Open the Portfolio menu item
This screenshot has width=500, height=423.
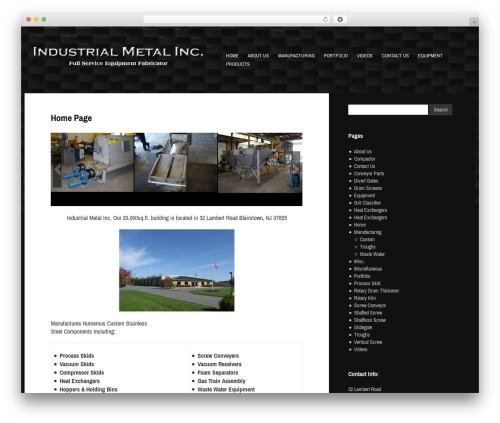tap(336, 56)
